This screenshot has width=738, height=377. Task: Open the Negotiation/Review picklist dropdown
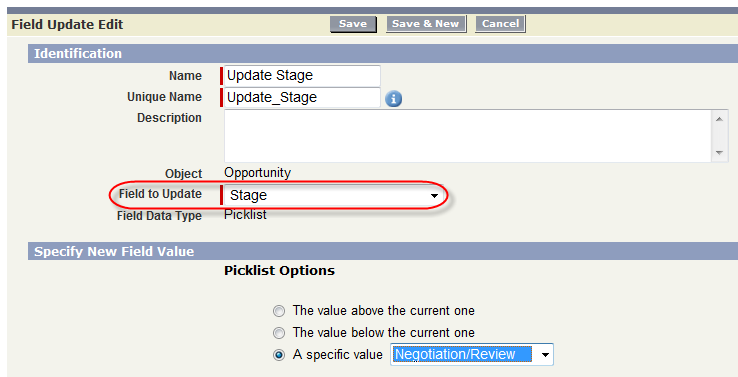tap(472, 354)
